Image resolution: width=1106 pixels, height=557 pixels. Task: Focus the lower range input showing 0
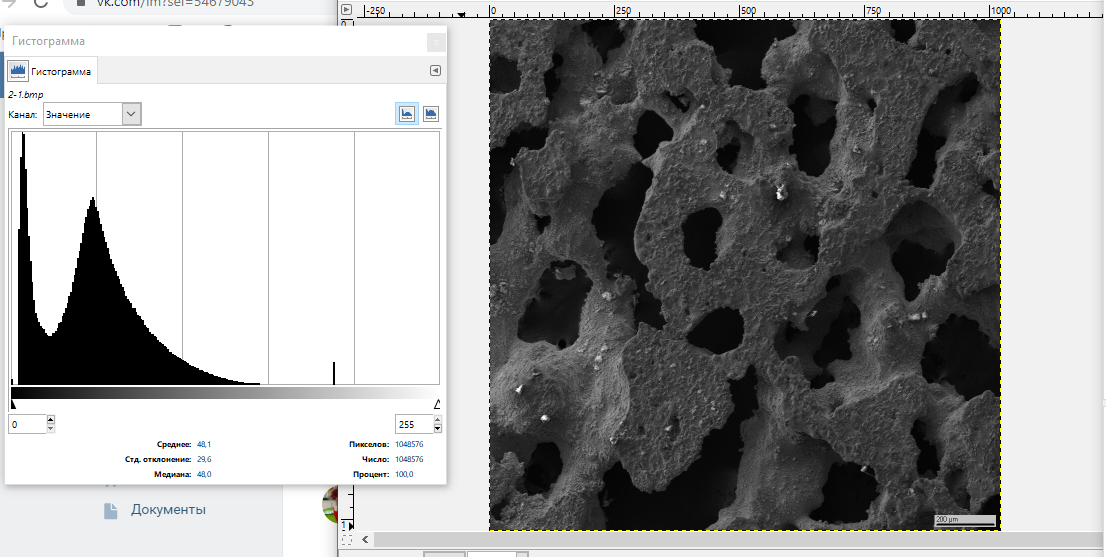click(x=26, y=424)
